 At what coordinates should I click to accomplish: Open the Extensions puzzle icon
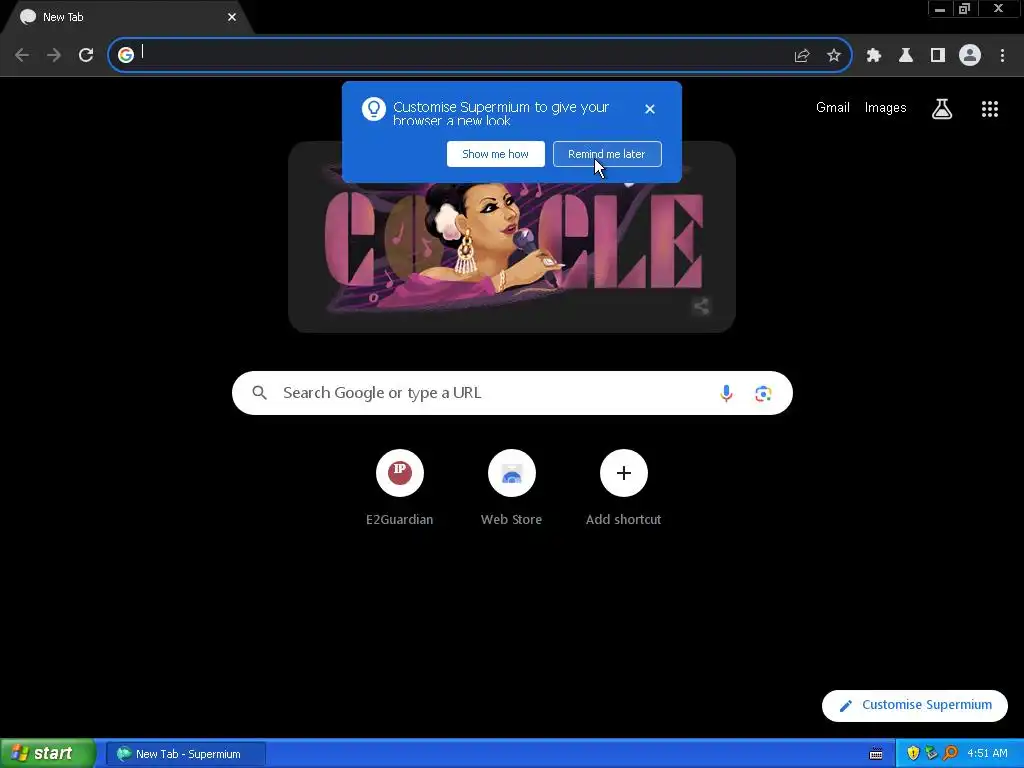point(874,56)
